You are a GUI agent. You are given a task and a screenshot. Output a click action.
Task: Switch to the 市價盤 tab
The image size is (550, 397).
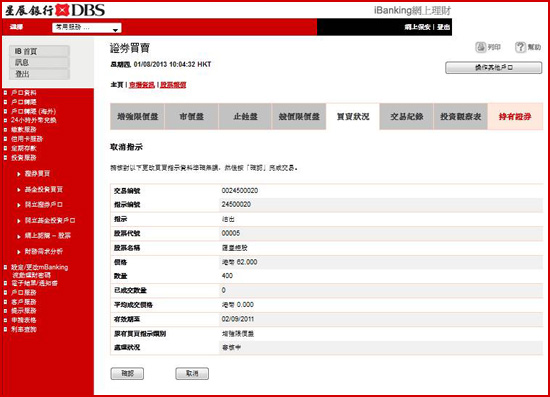coord(192,116)
